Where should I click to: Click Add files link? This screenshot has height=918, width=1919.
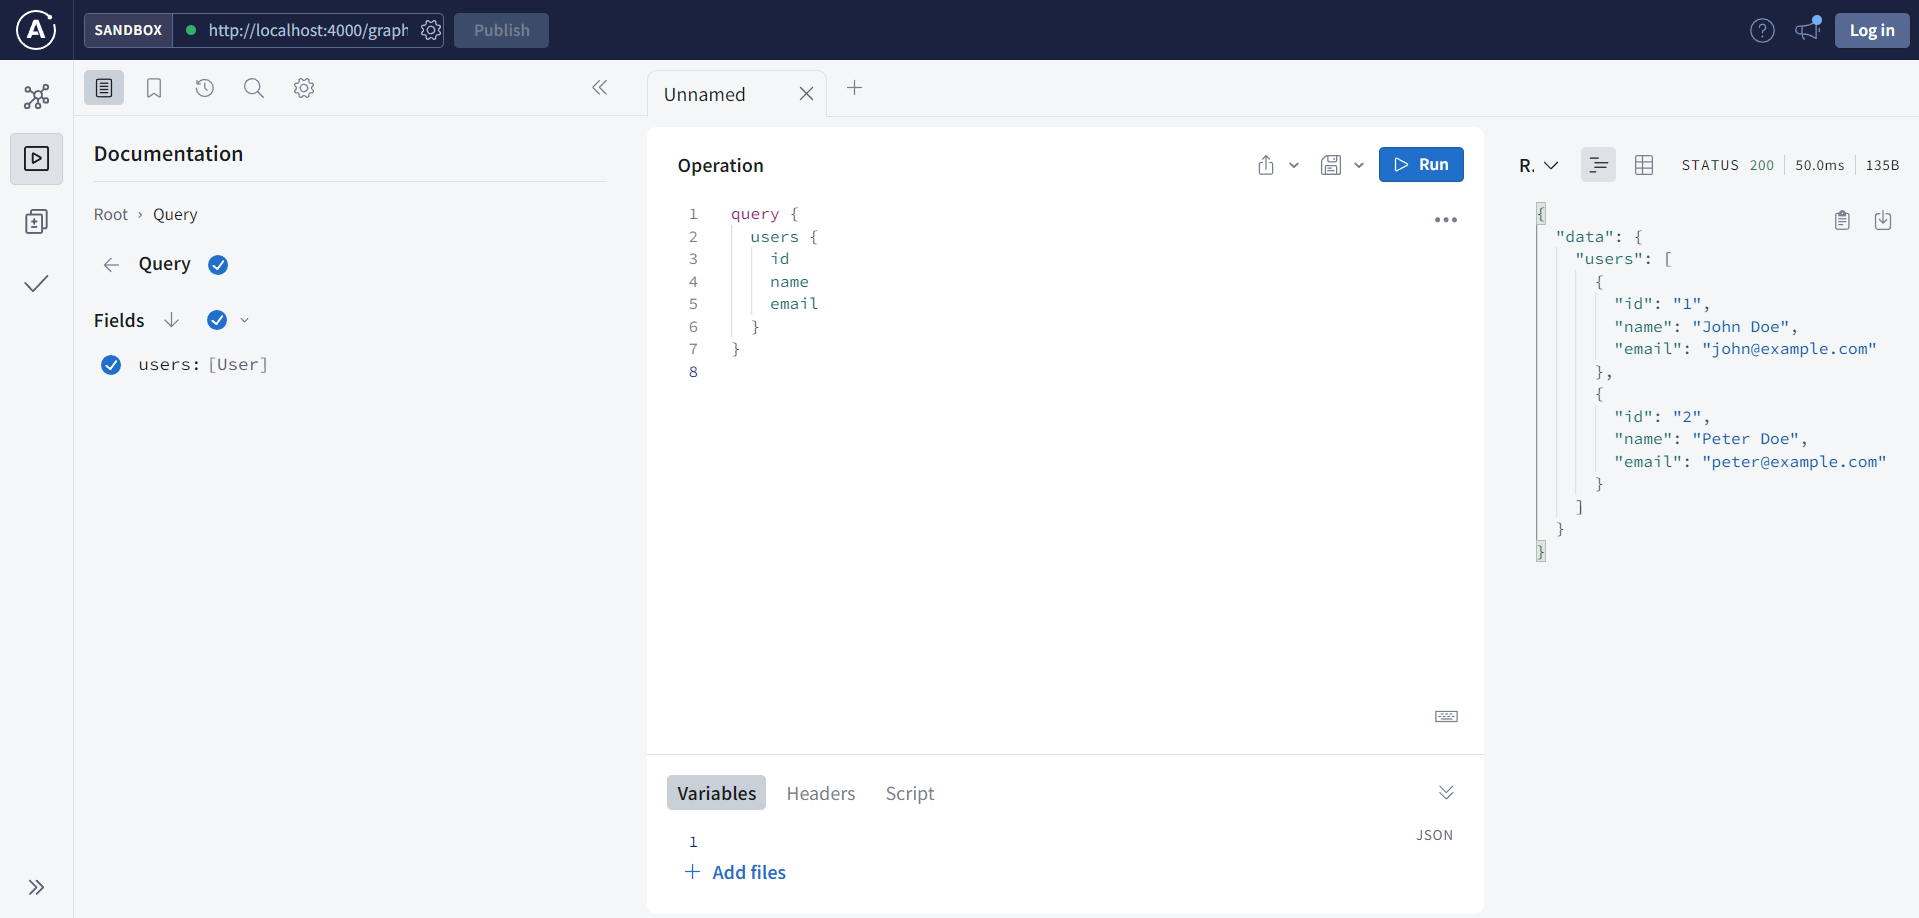[736, 872]
